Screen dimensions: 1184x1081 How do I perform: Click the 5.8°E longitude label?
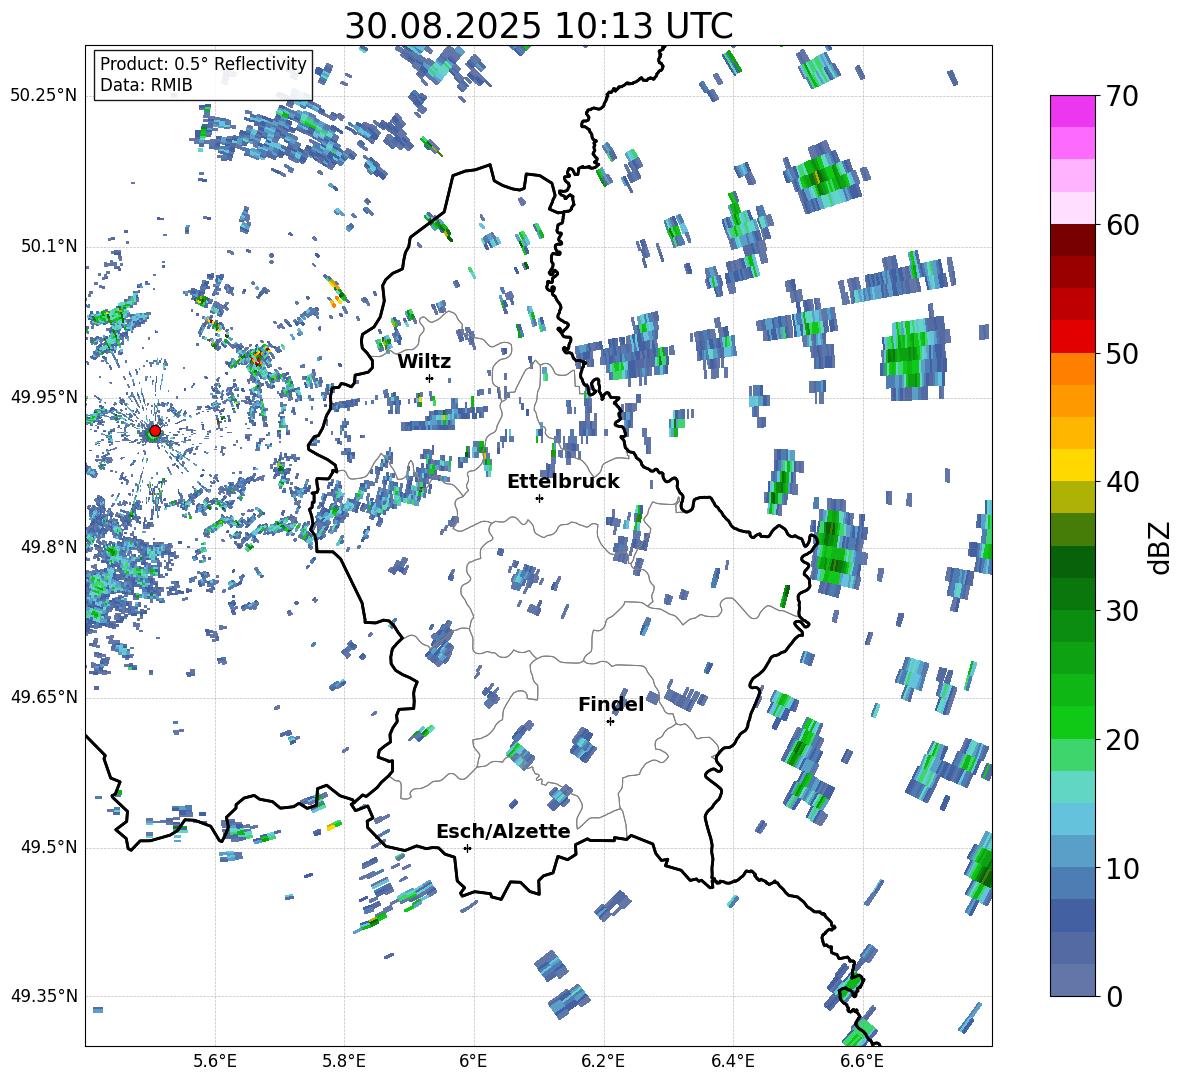coord(344,1061)
